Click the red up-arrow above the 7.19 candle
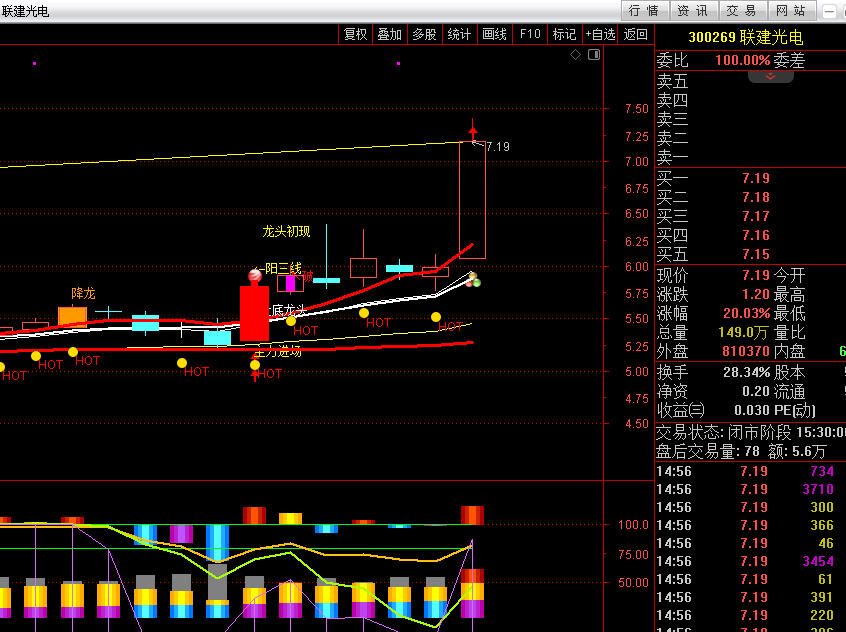The width and height of the screenshot is (846, 632). pos(473,129)
